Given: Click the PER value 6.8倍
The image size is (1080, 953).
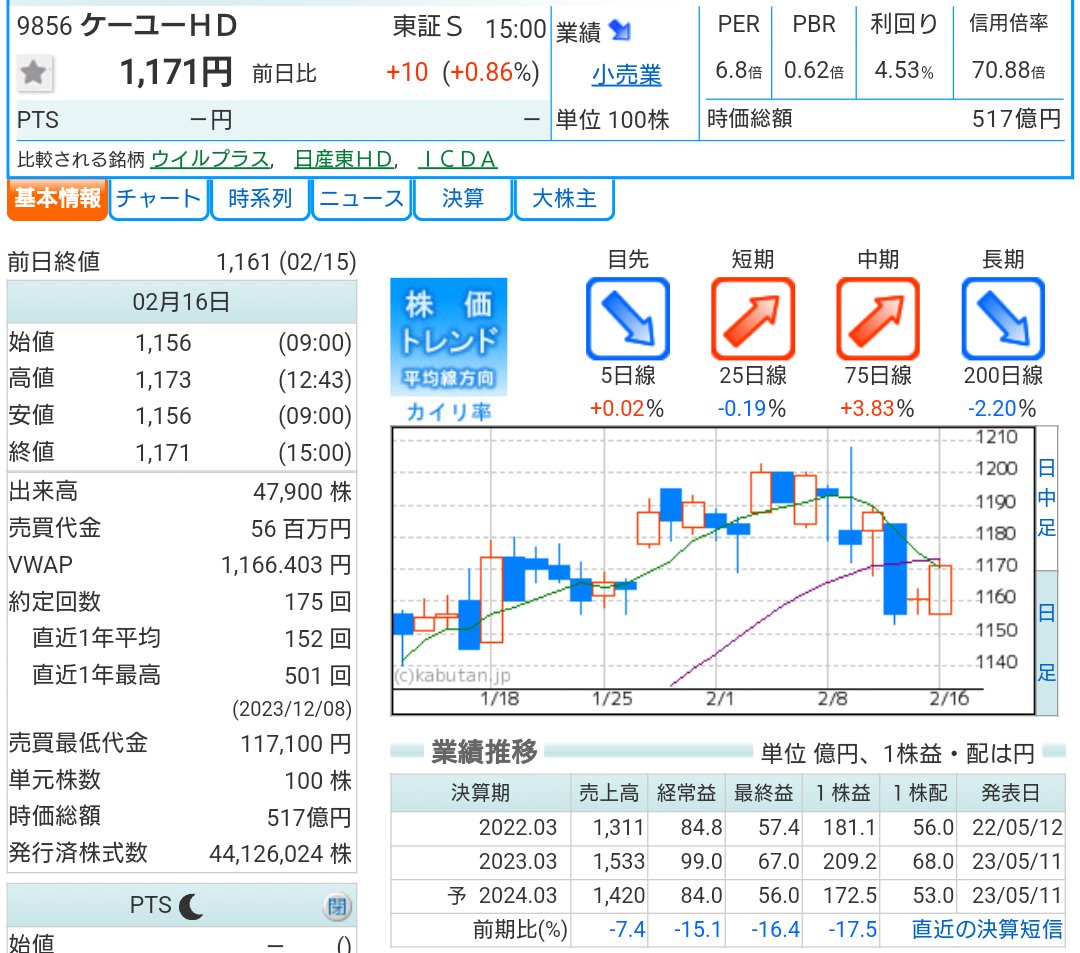Looking at the screenshot, I should click(738, 70).
